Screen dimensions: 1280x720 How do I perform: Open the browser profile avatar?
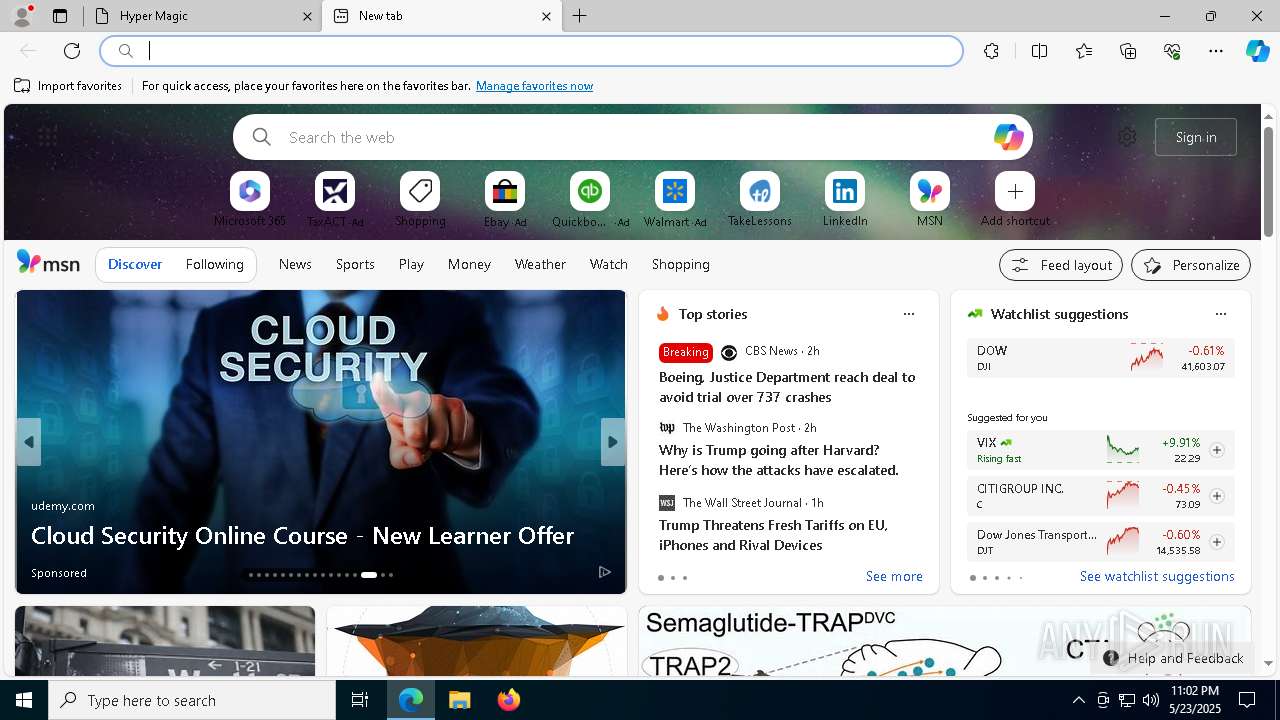[22, 16]
